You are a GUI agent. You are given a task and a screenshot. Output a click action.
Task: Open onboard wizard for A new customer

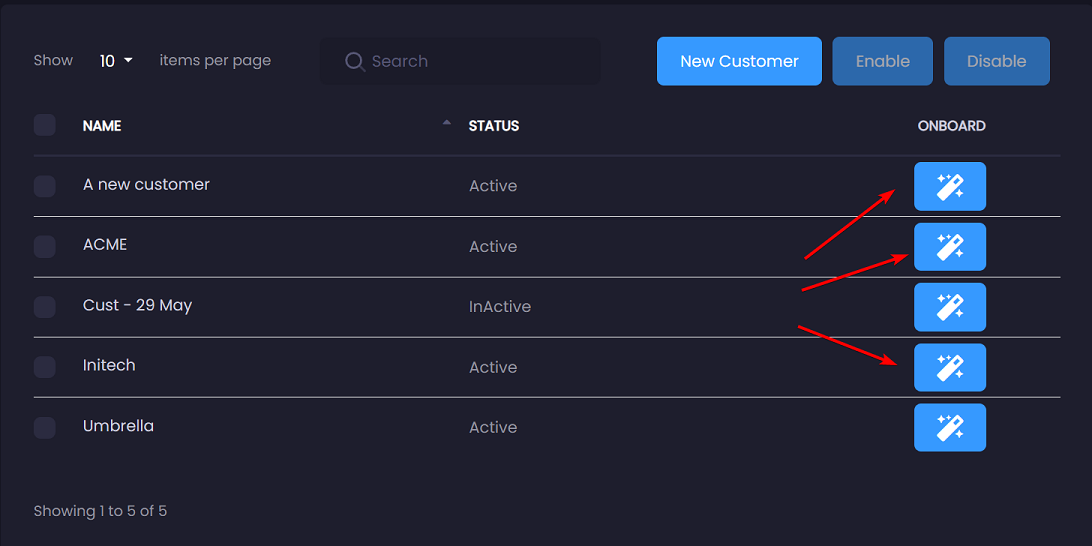click(950, 186)
